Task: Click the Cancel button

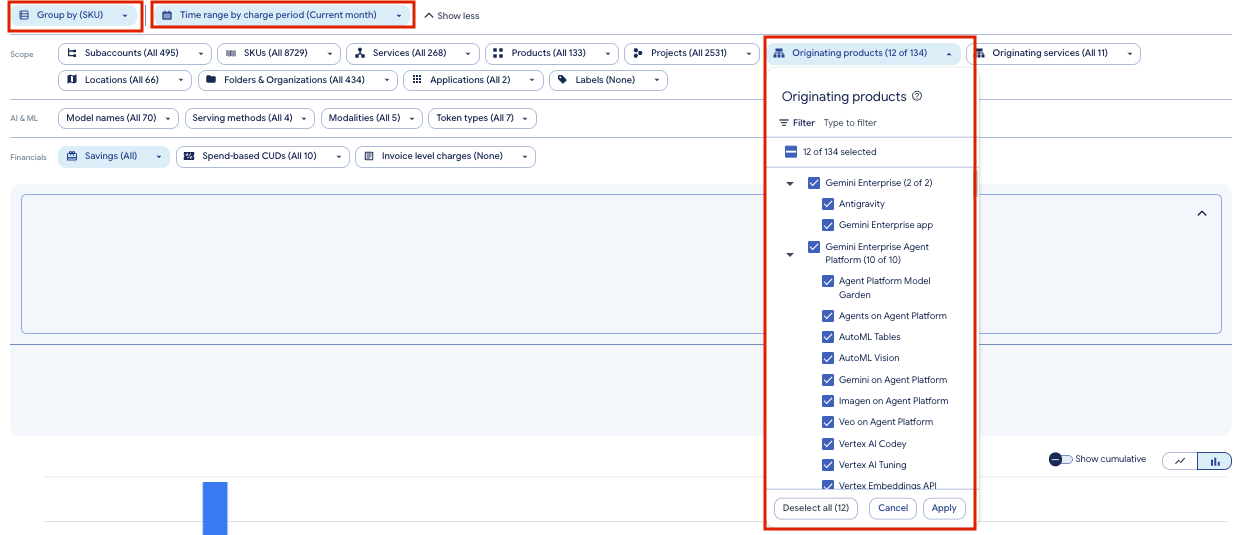Action: click(893, 508)
